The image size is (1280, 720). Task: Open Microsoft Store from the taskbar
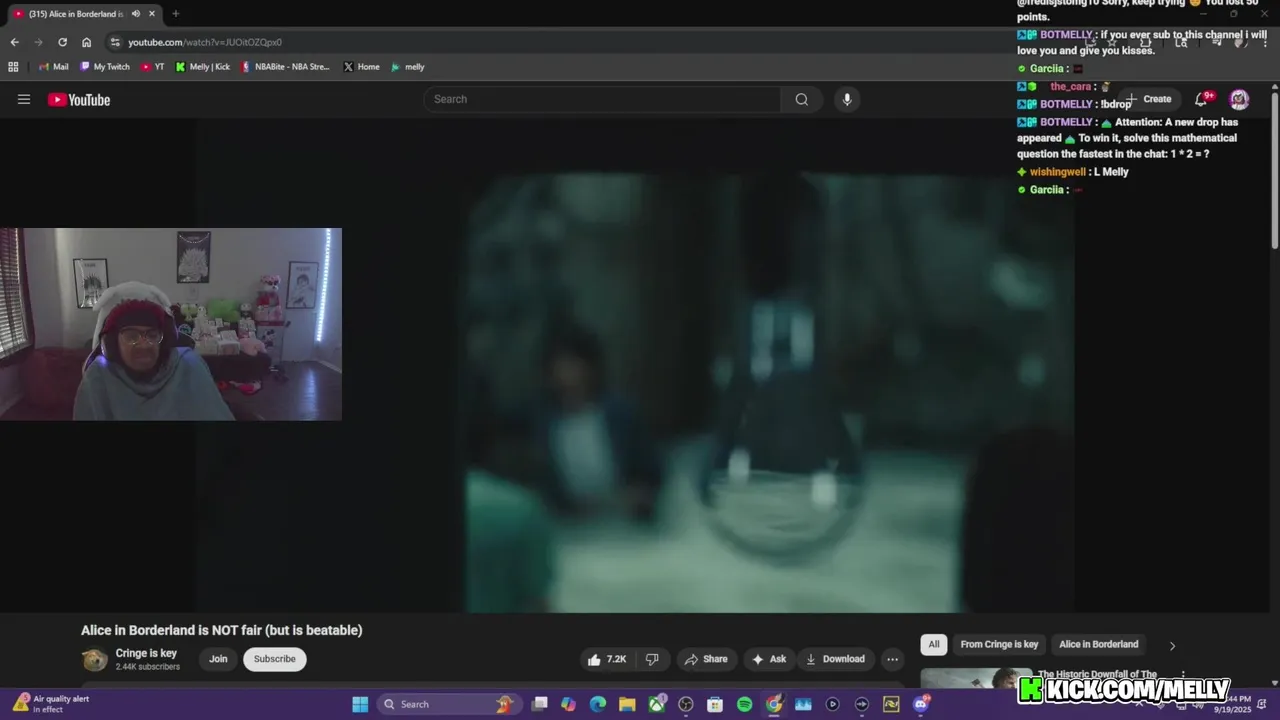point(715,704)
